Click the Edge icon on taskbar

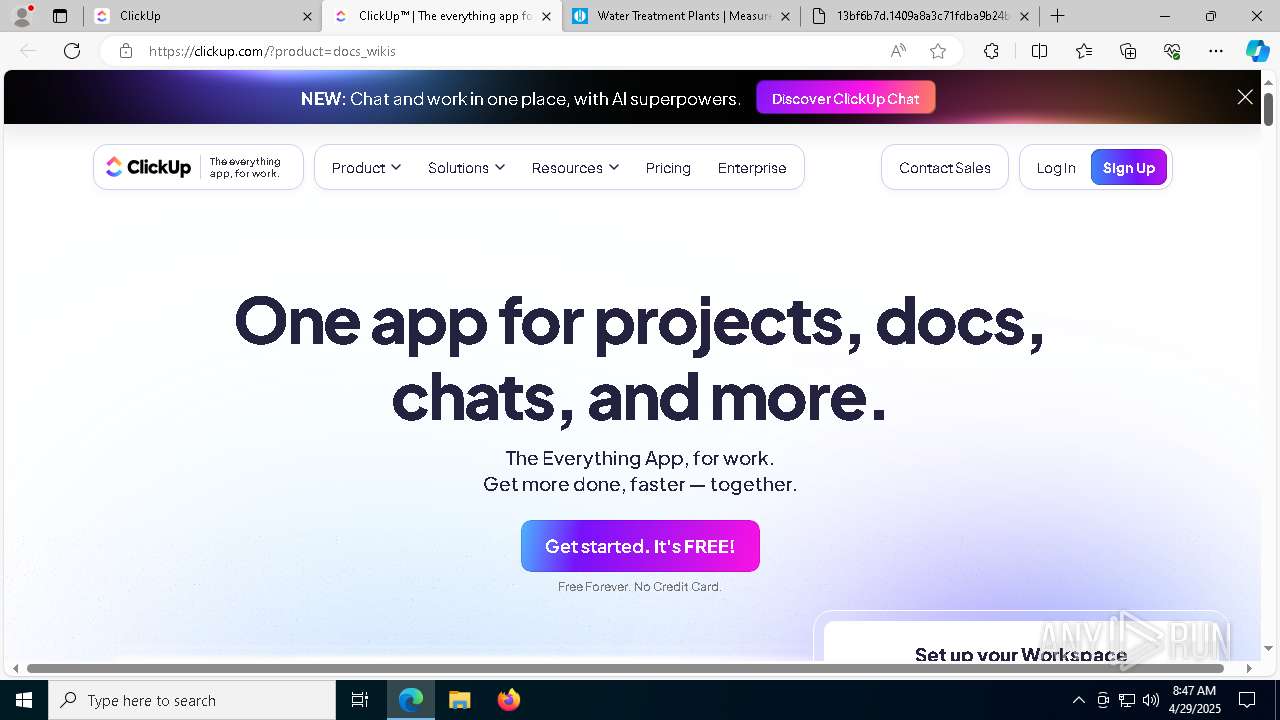pos(411,700)
